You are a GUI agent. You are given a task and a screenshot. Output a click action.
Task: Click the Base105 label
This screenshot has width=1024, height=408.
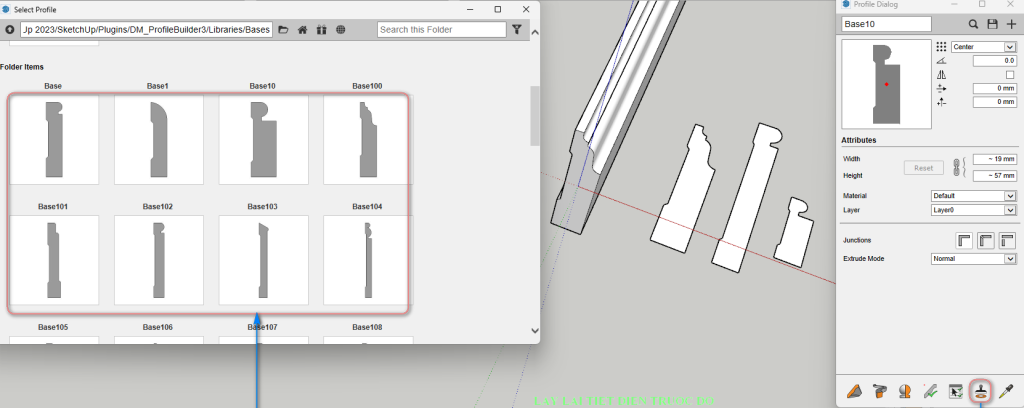click(x=53, y=327)
